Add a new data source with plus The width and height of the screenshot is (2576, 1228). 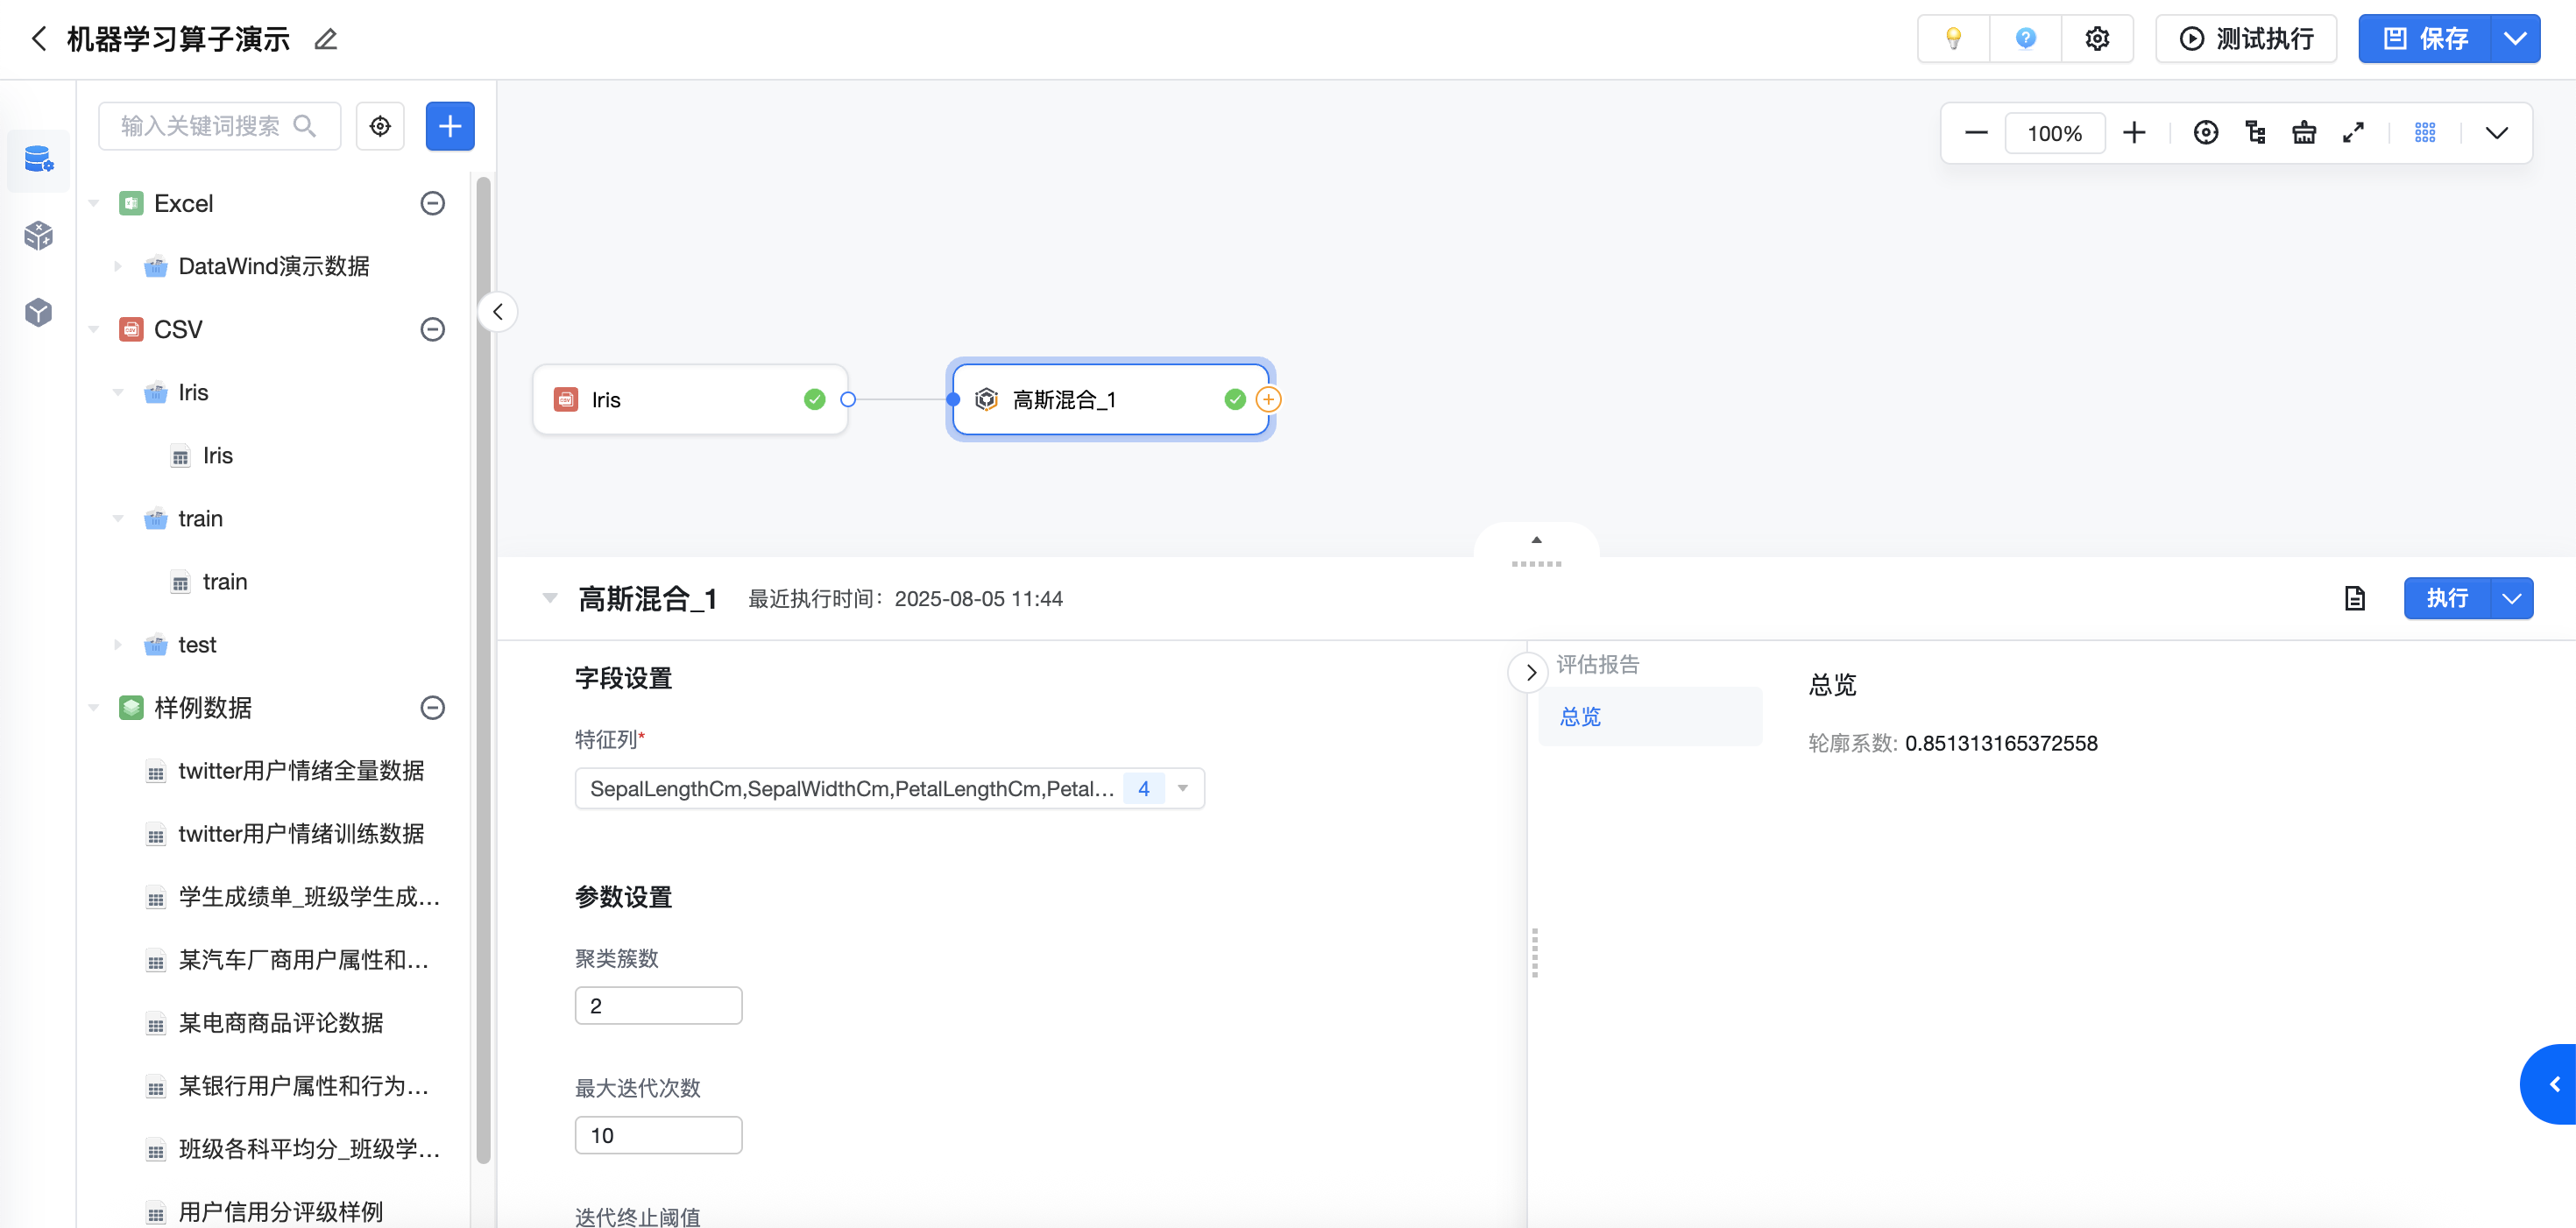click(450, 126)
